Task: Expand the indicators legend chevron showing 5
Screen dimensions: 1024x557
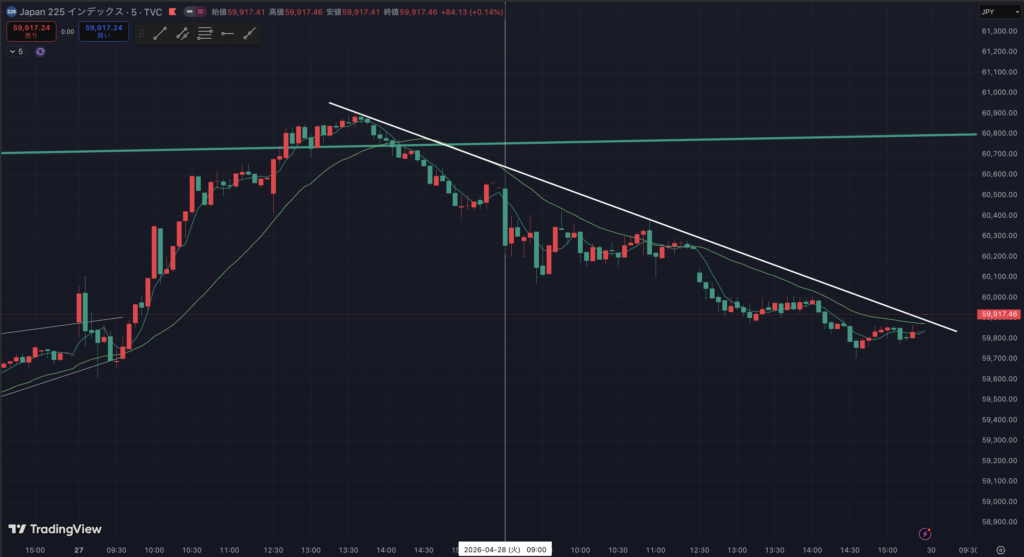Action: coord(16,51)
